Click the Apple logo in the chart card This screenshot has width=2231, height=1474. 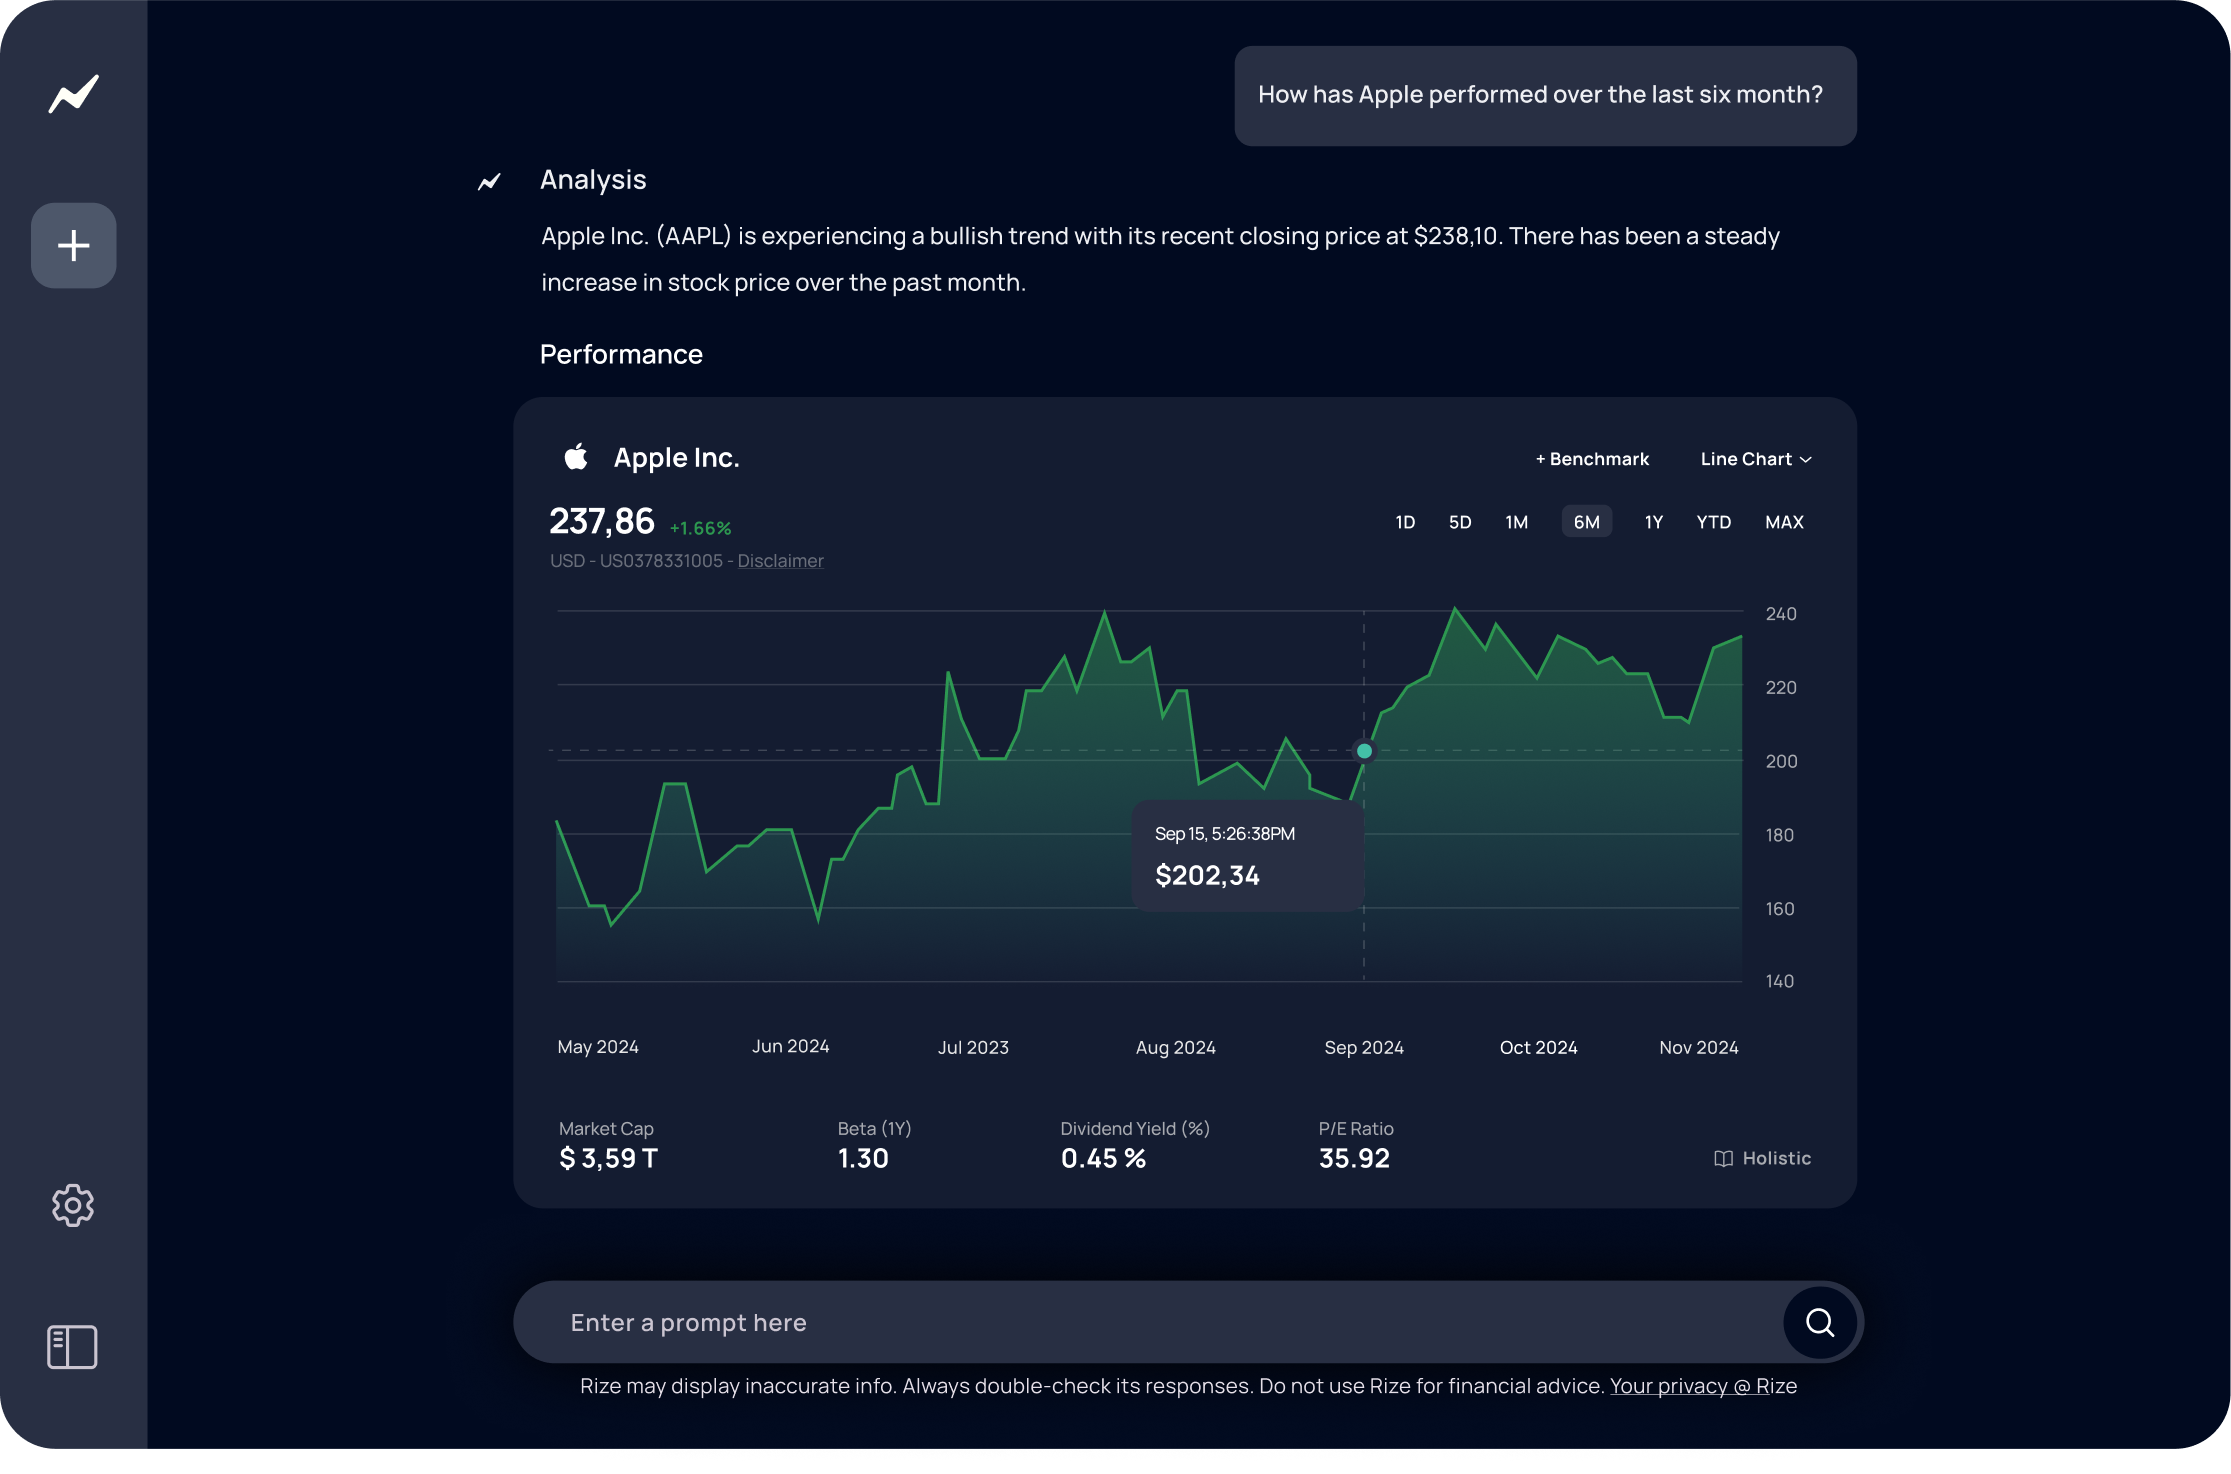576,457
